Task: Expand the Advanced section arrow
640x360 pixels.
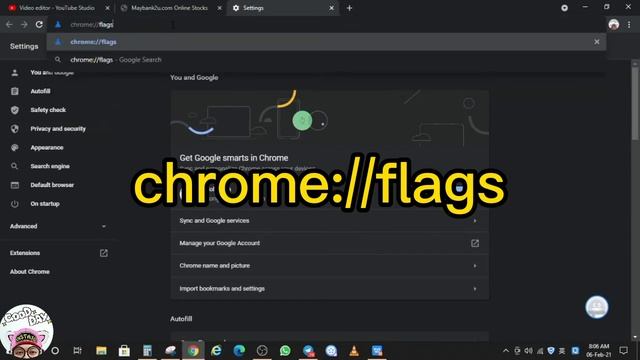Action: tap(104, 226)
